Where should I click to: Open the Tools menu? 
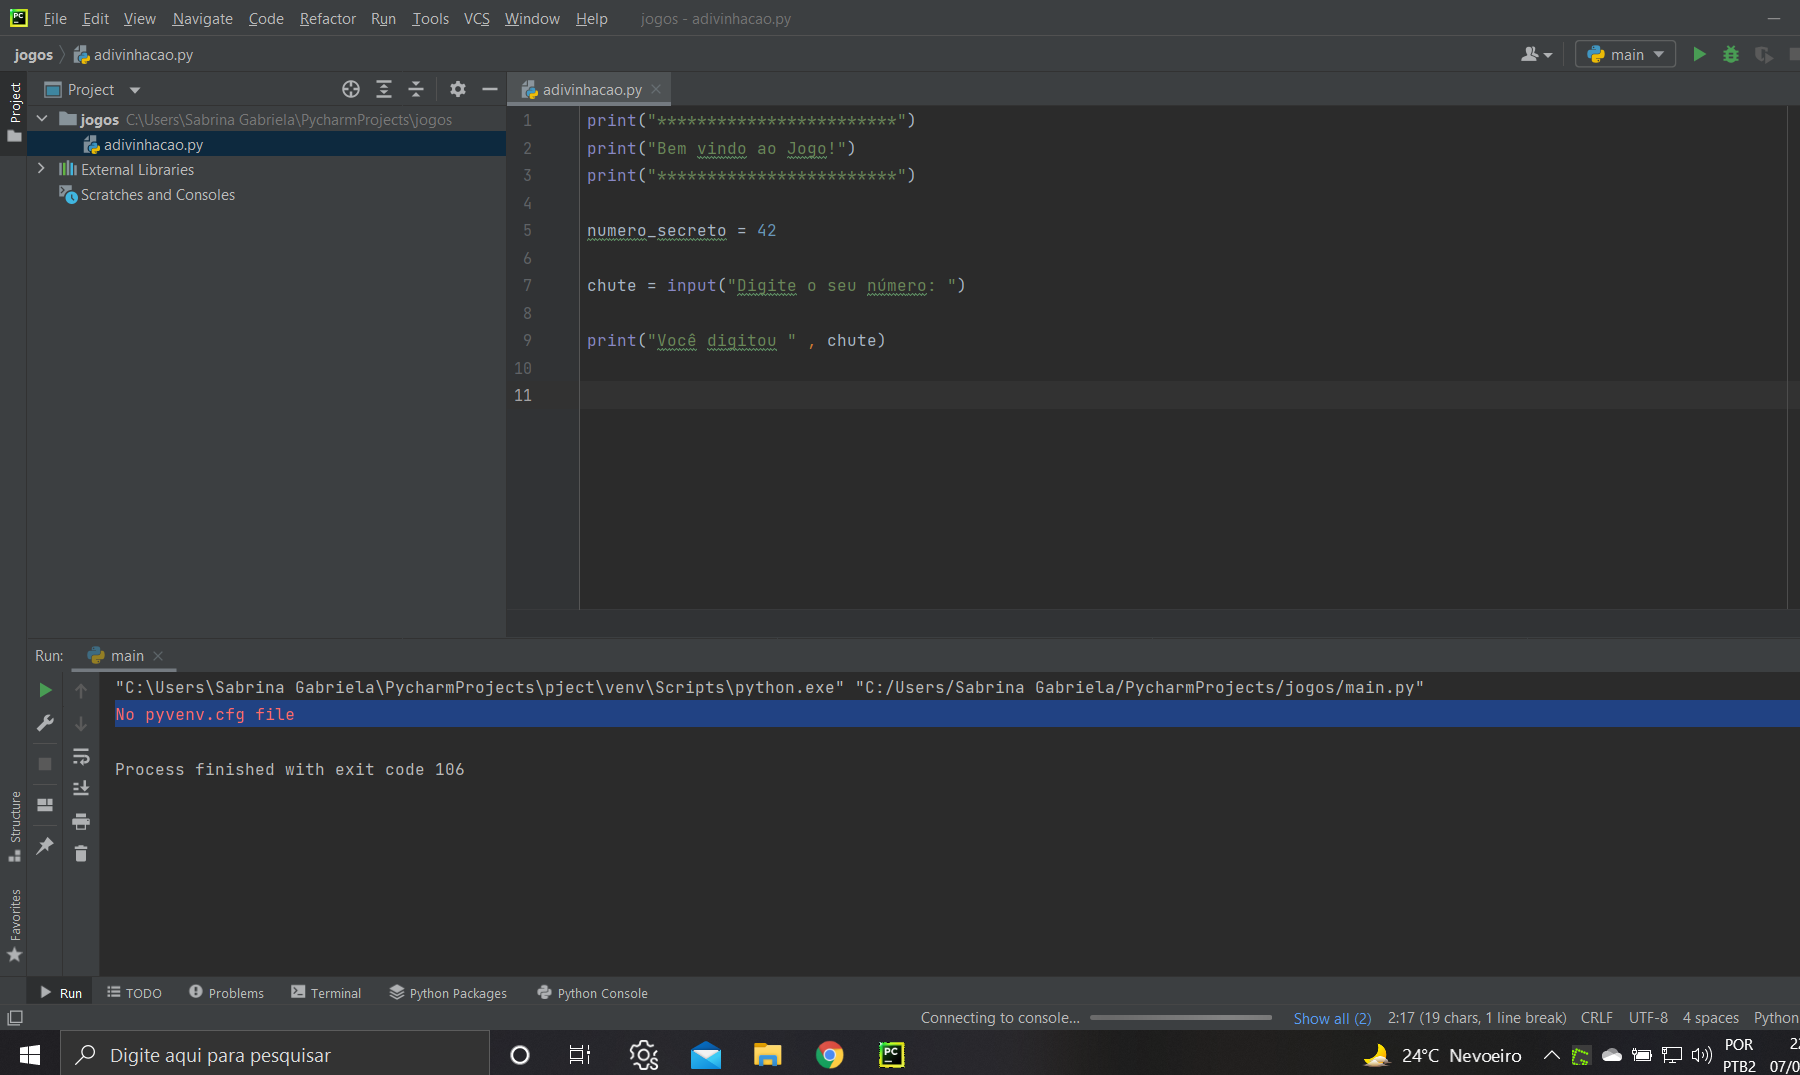click(430, 18)
